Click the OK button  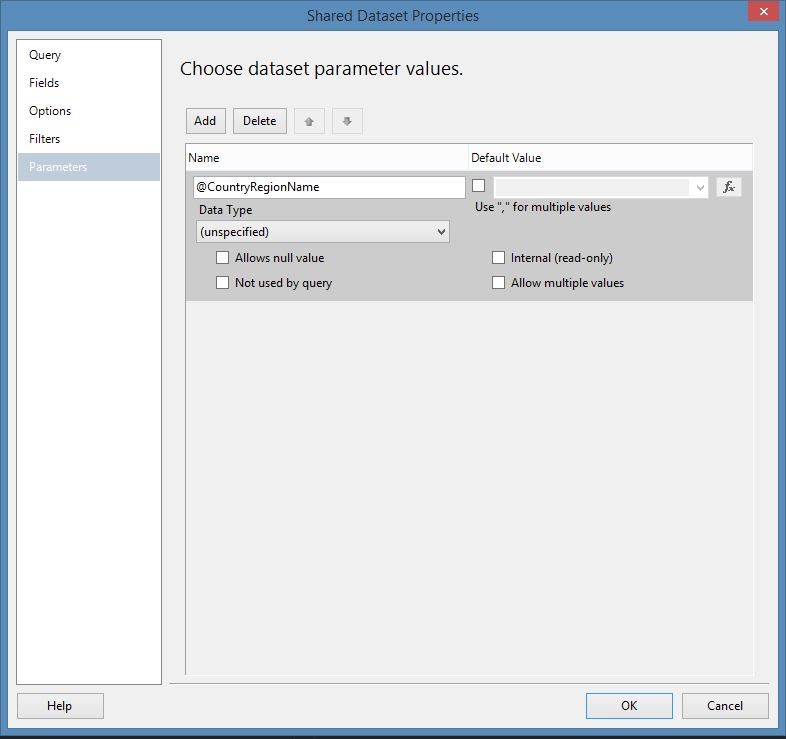point(628,705)
